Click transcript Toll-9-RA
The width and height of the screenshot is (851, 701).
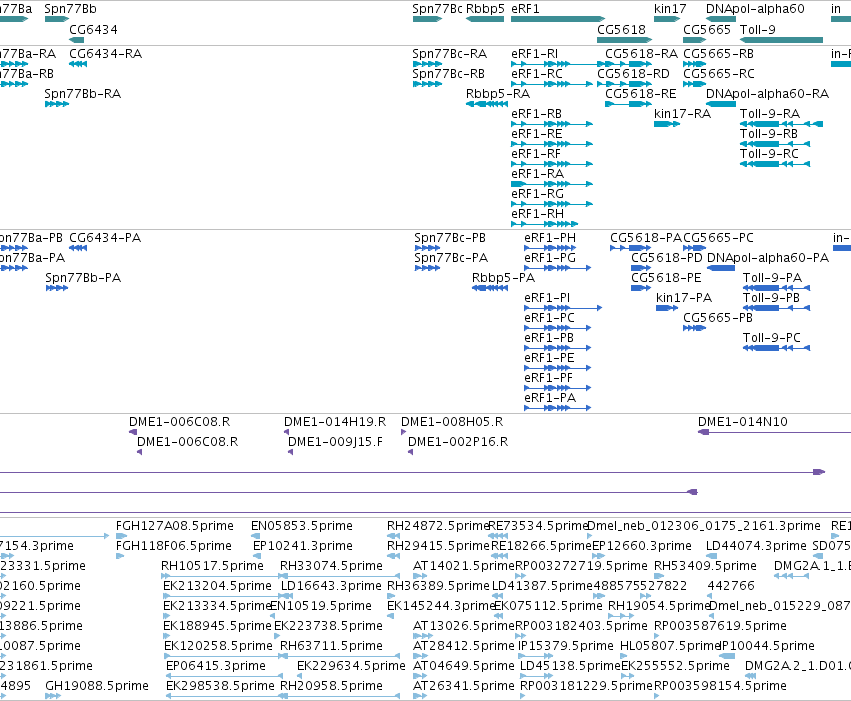coord(770,114)
